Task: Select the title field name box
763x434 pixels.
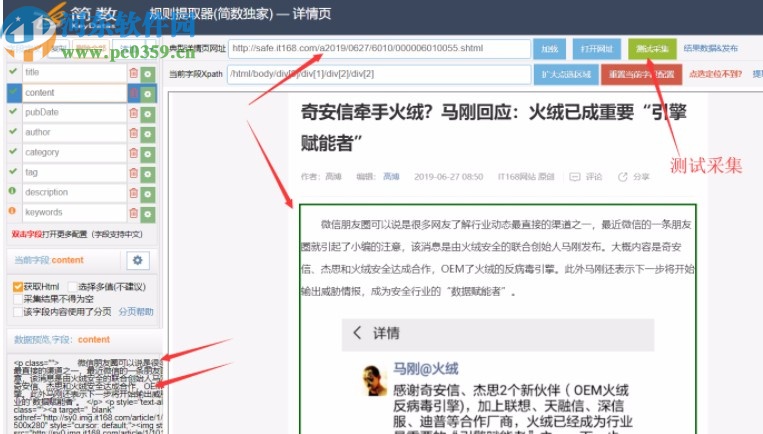Action: coord(74,72)
